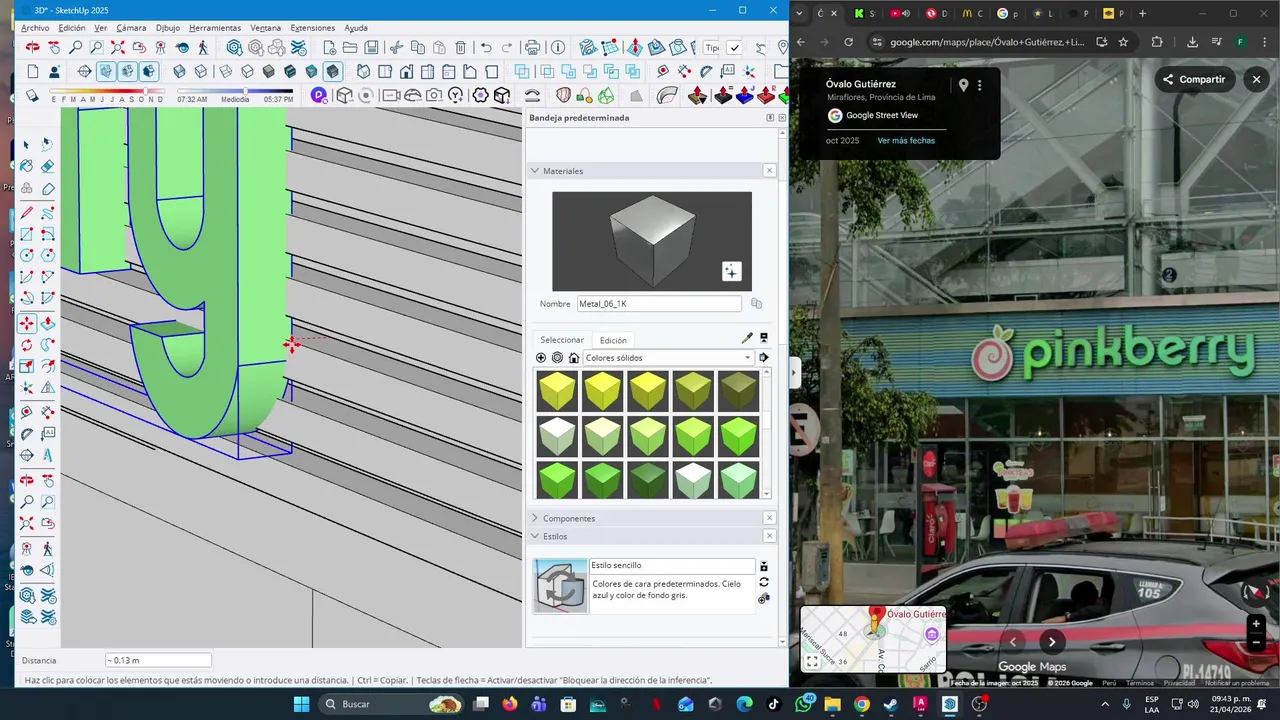Screen dimensions: 1280x720
Task: Click the Save floppy disk icon
Action: [371, 47]
